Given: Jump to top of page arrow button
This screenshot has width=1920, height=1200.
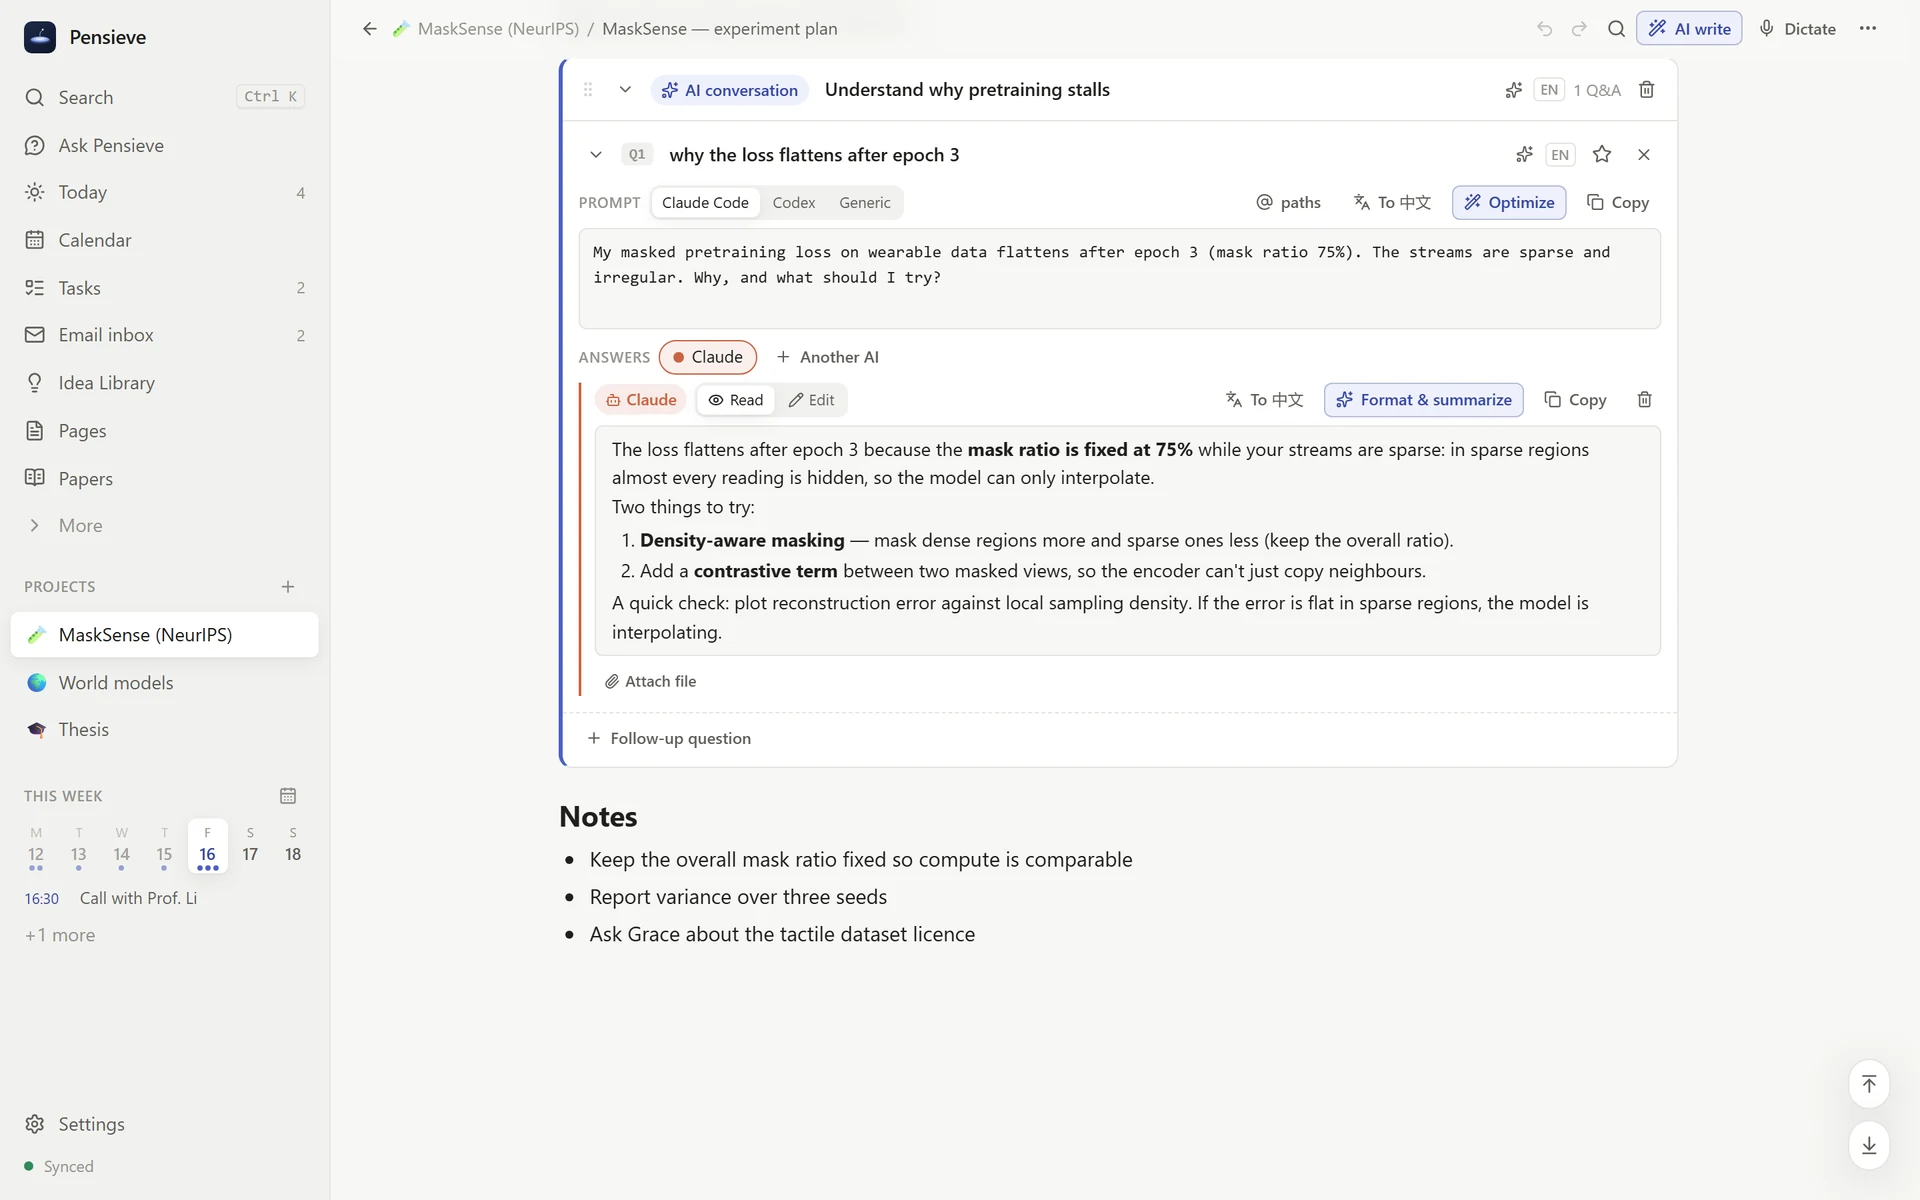Looking at the screenshot, I should (1869, 1084).
